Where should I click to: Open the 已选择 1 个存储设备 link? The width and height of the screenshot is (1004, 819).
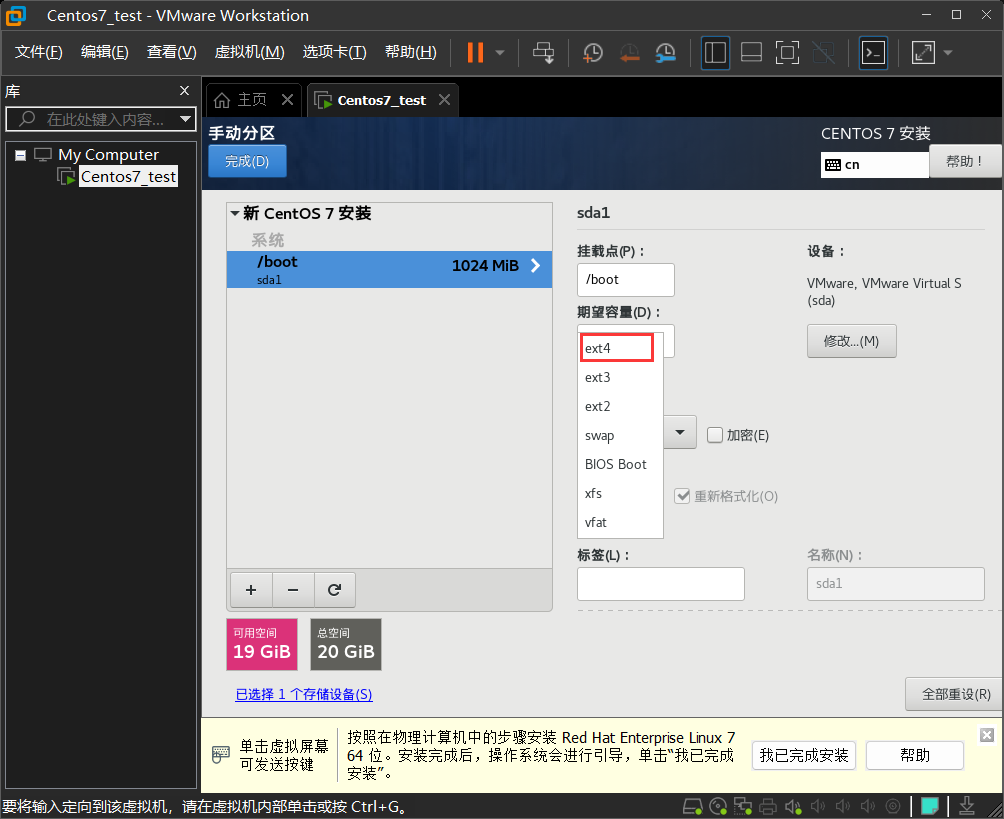pyautogui.click(x=304, y=694)
